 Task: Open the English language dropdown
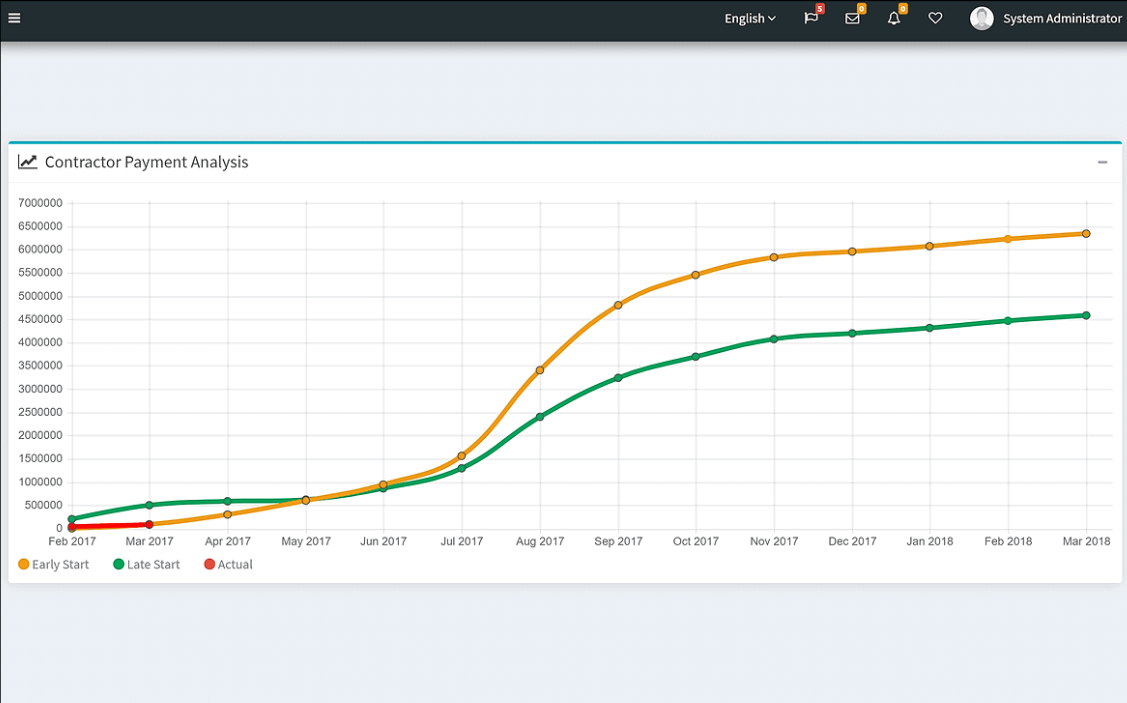(x=749, y=18)
